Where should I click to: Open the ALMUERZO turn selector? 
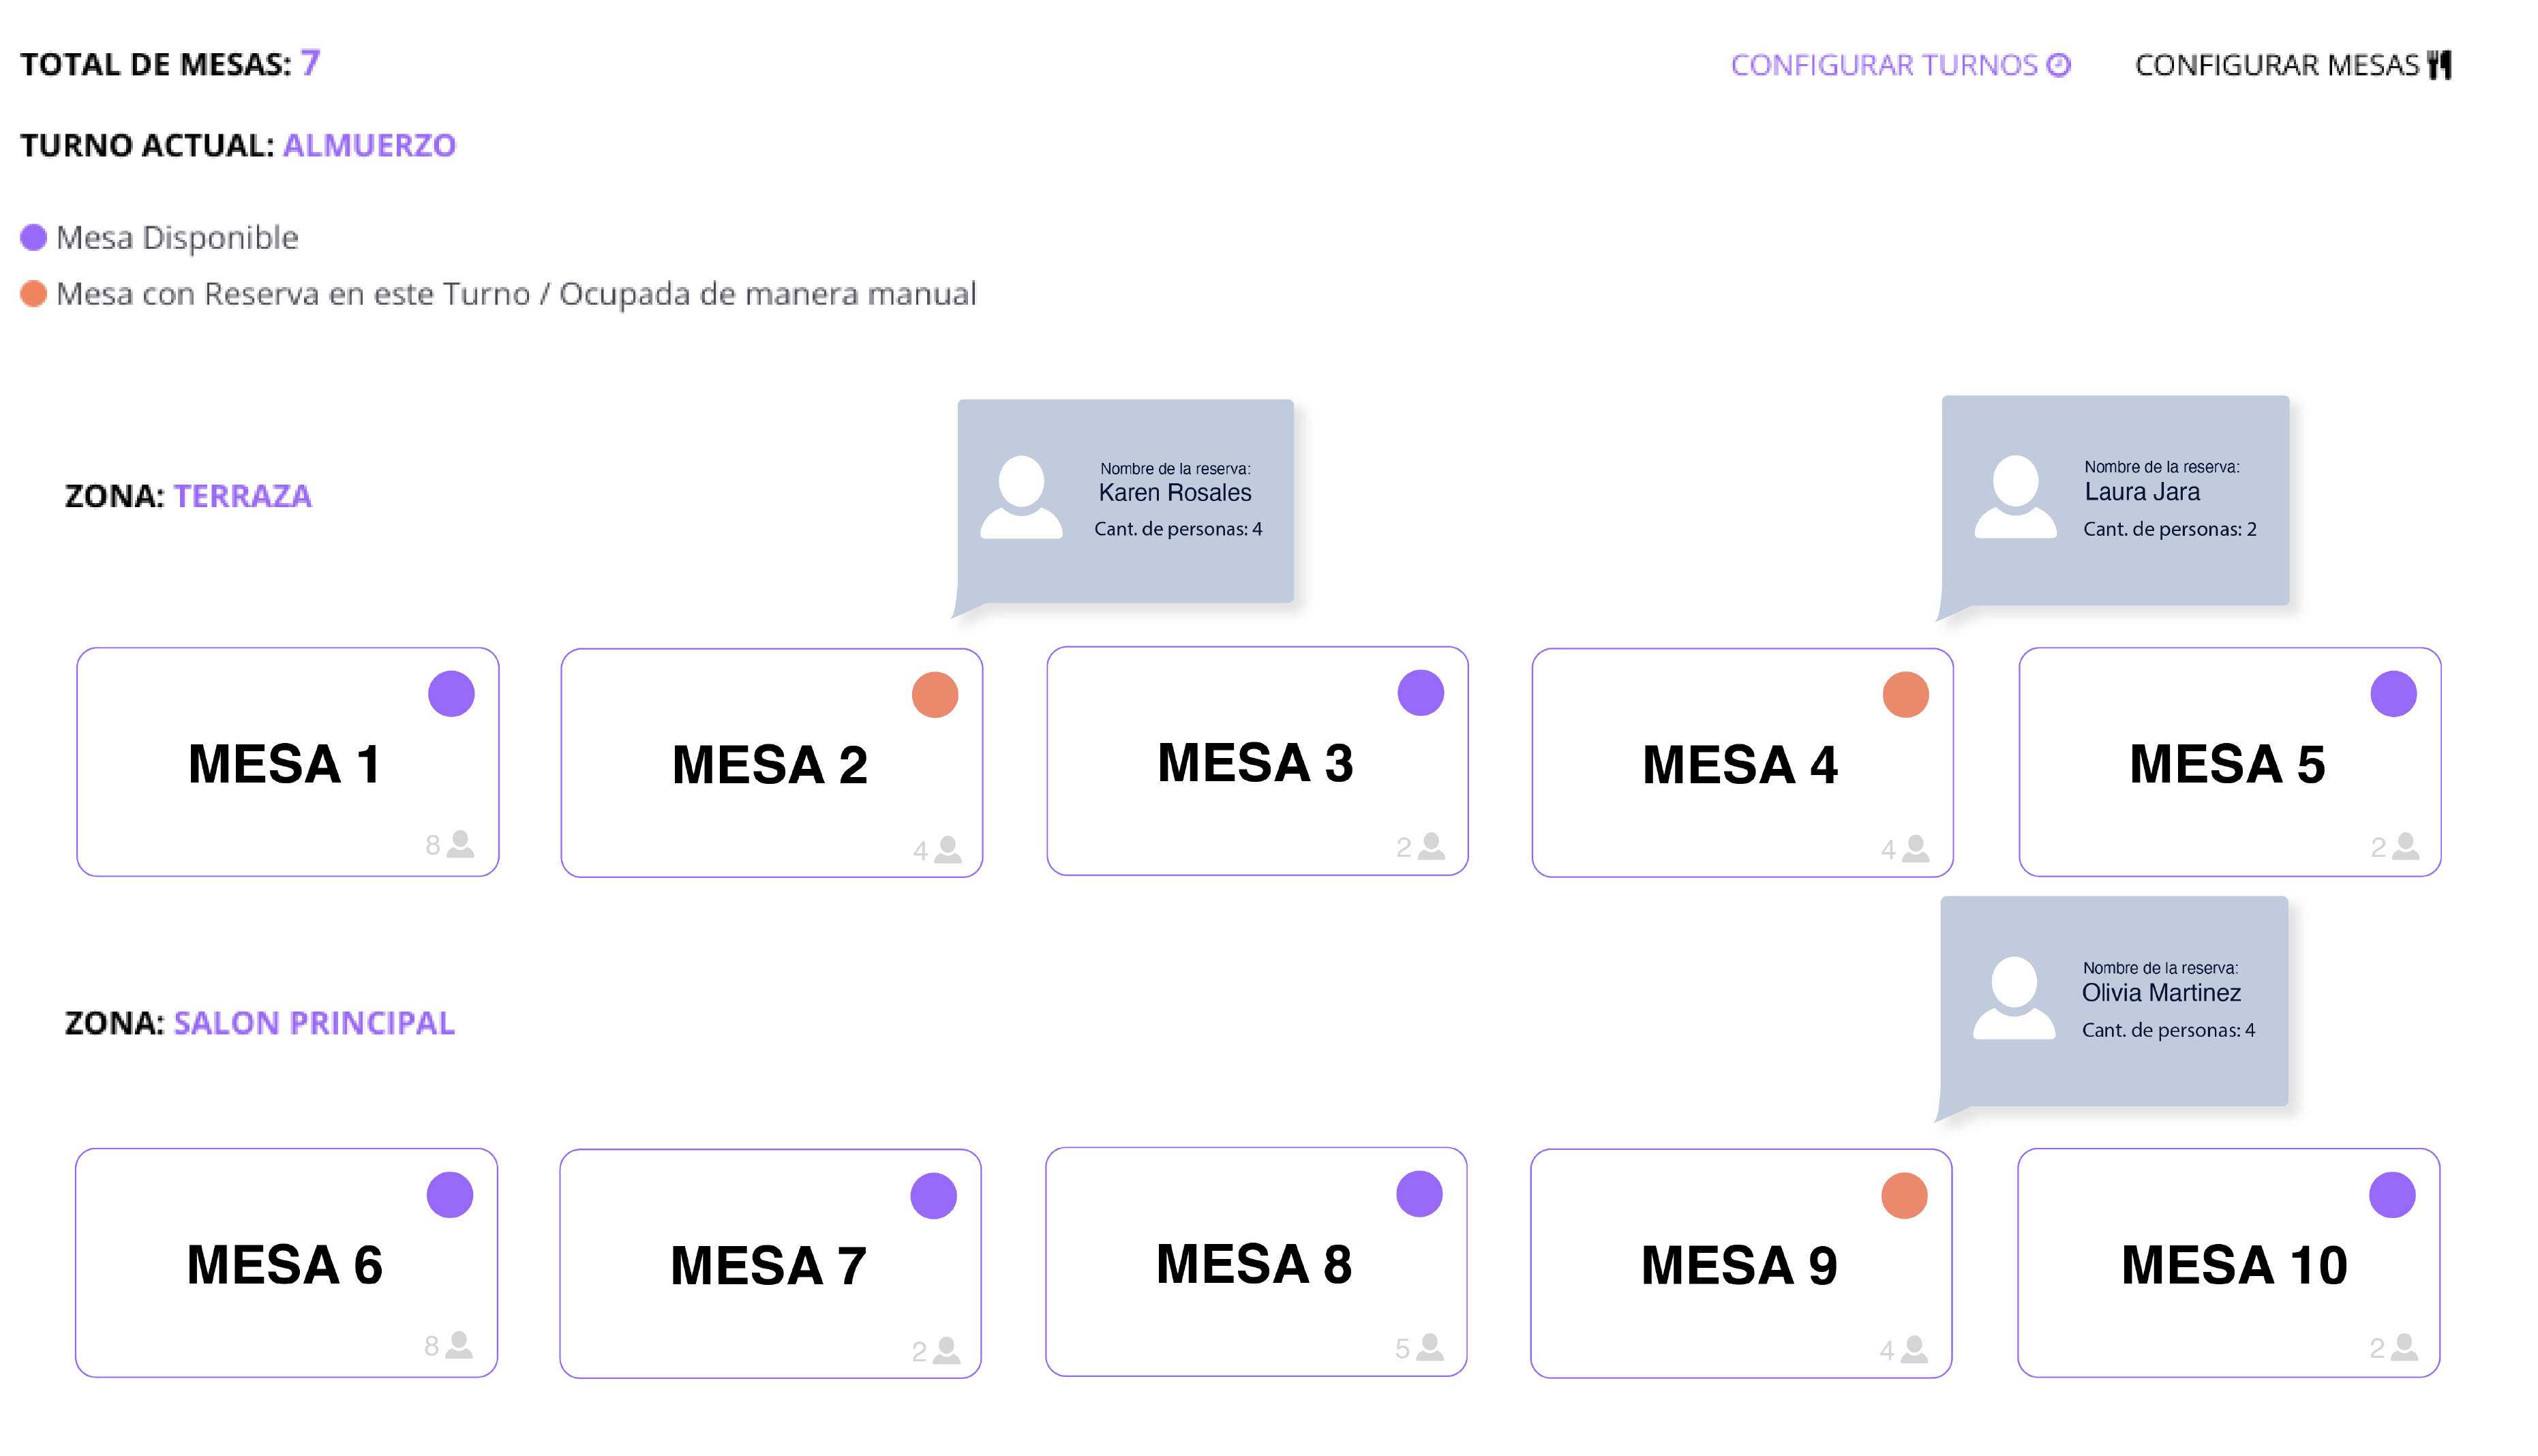pos(369,146)
